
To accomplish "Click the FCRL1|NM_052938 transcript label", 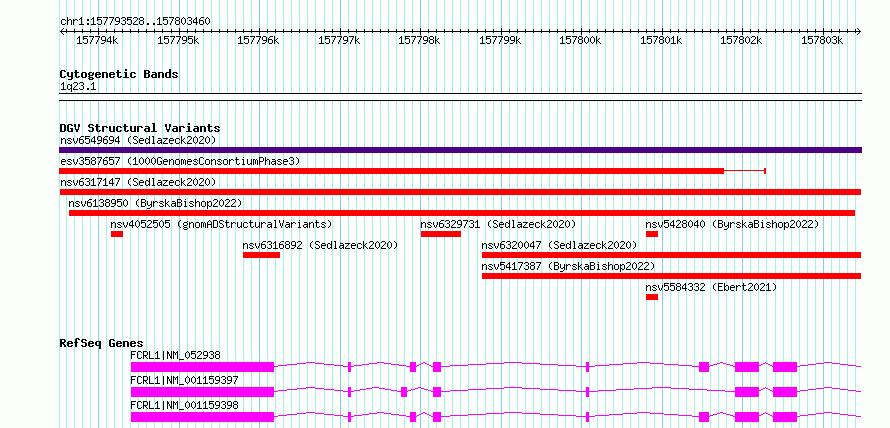I will [x=175, y=356].
